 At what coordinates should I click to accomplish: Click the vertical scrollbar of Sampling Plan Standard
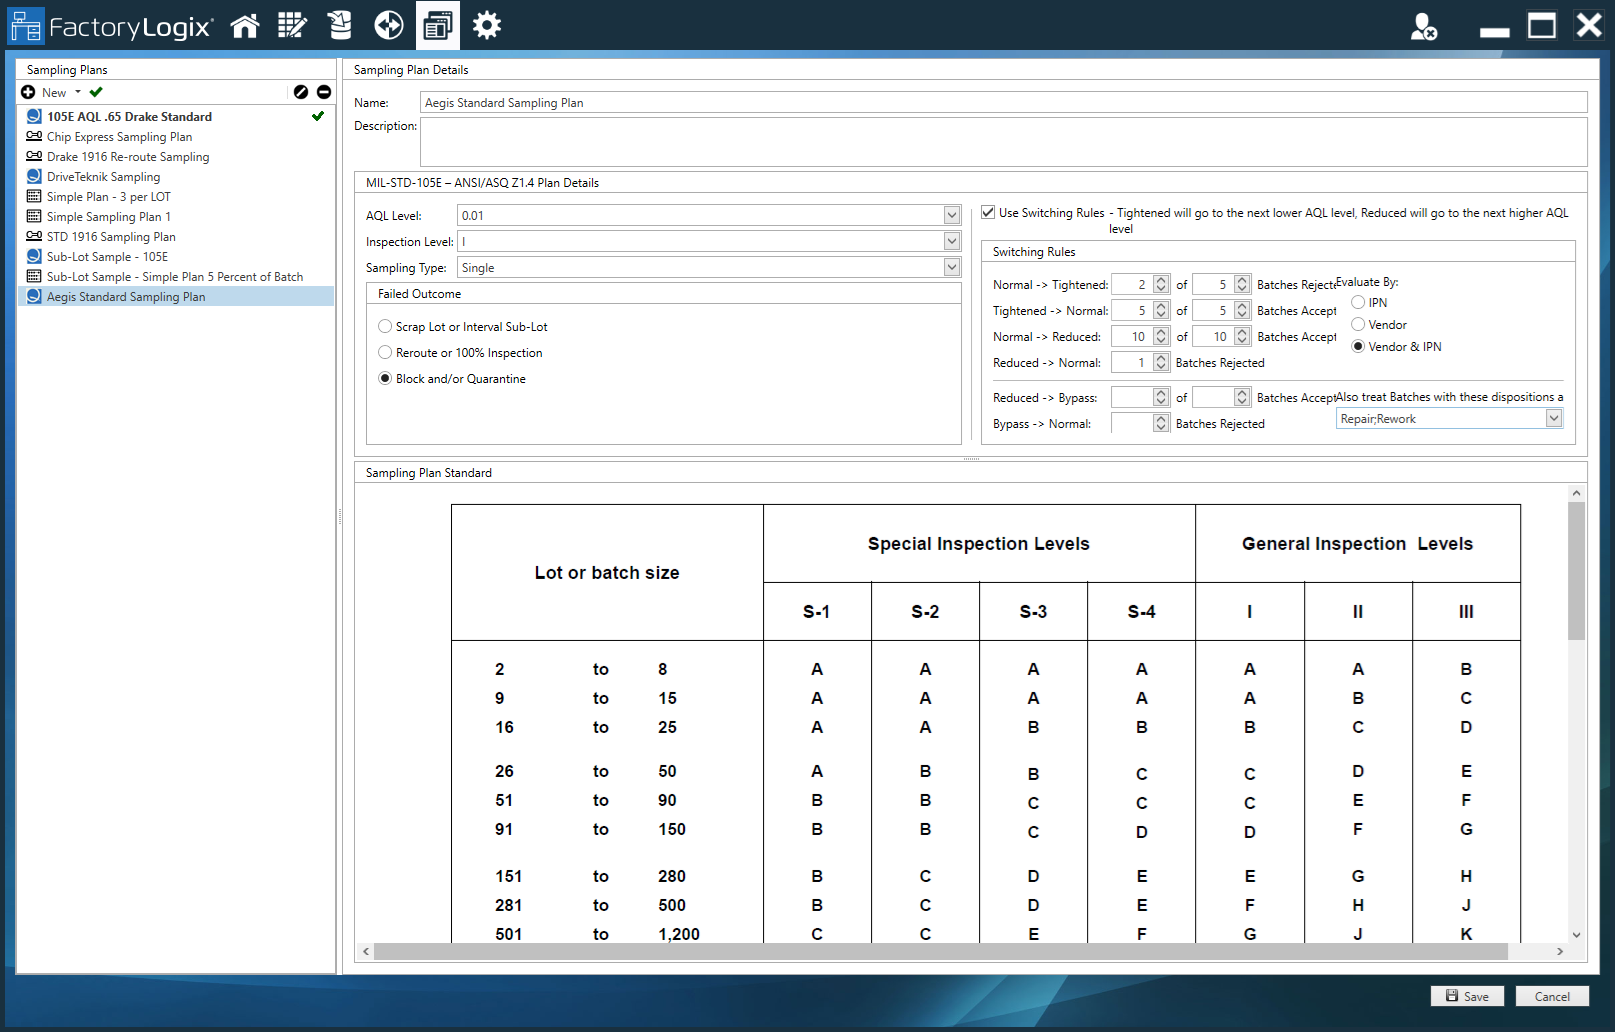click(x=1576, y=570)
